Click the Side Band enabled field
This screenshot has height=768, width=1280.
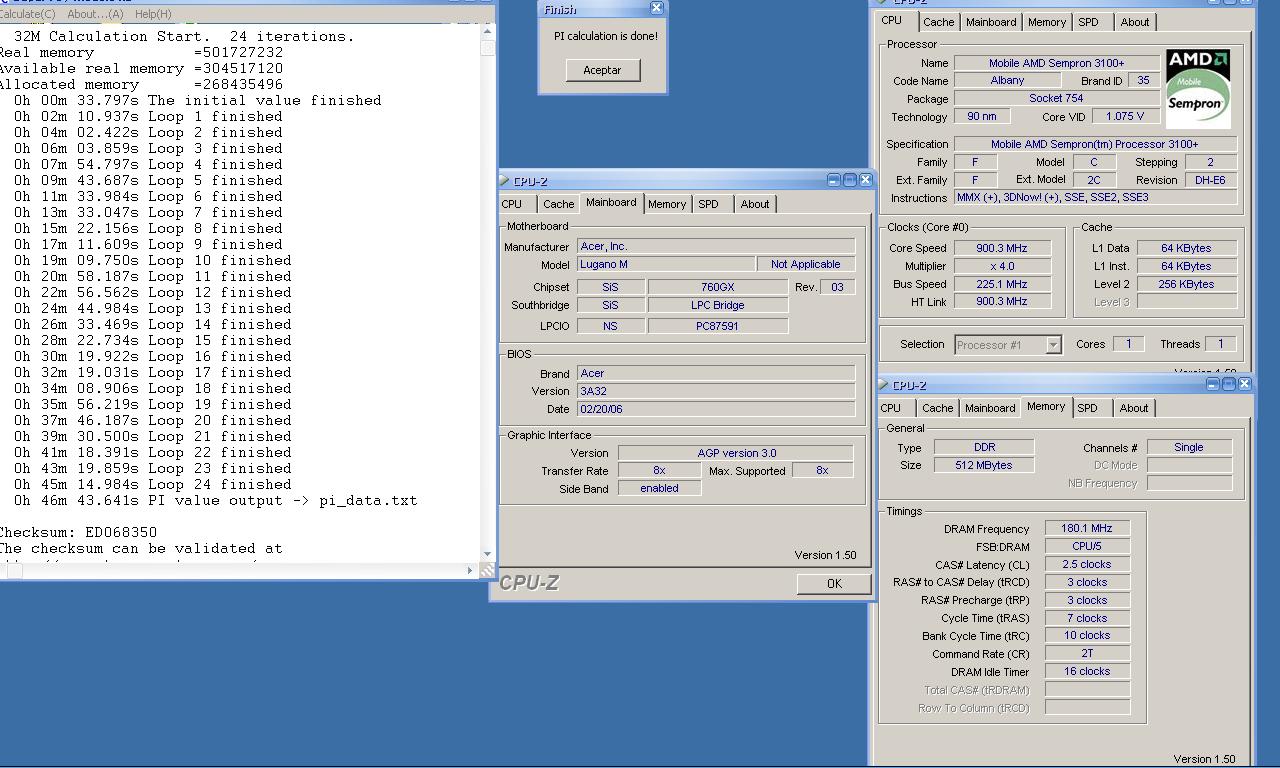[x=659, y=488]
